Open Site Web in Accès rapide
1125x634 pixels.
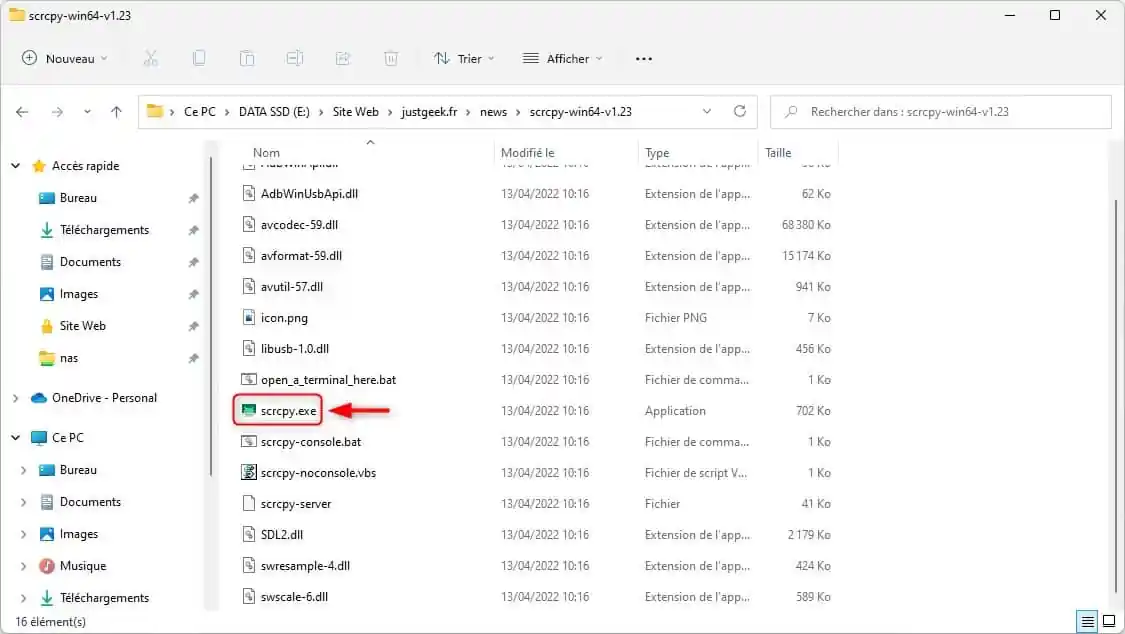(x=82, y=326)
